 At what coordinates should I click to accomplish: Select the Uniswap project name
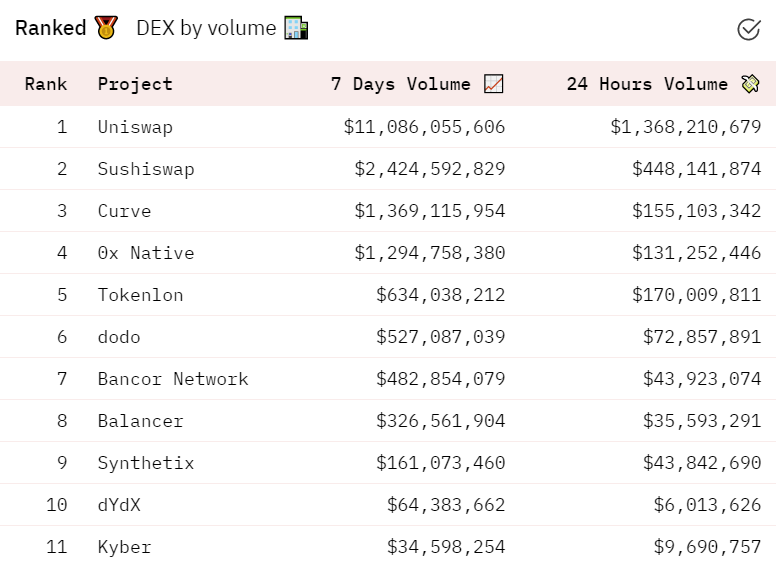pyautogui.click(x=135, y=127)
